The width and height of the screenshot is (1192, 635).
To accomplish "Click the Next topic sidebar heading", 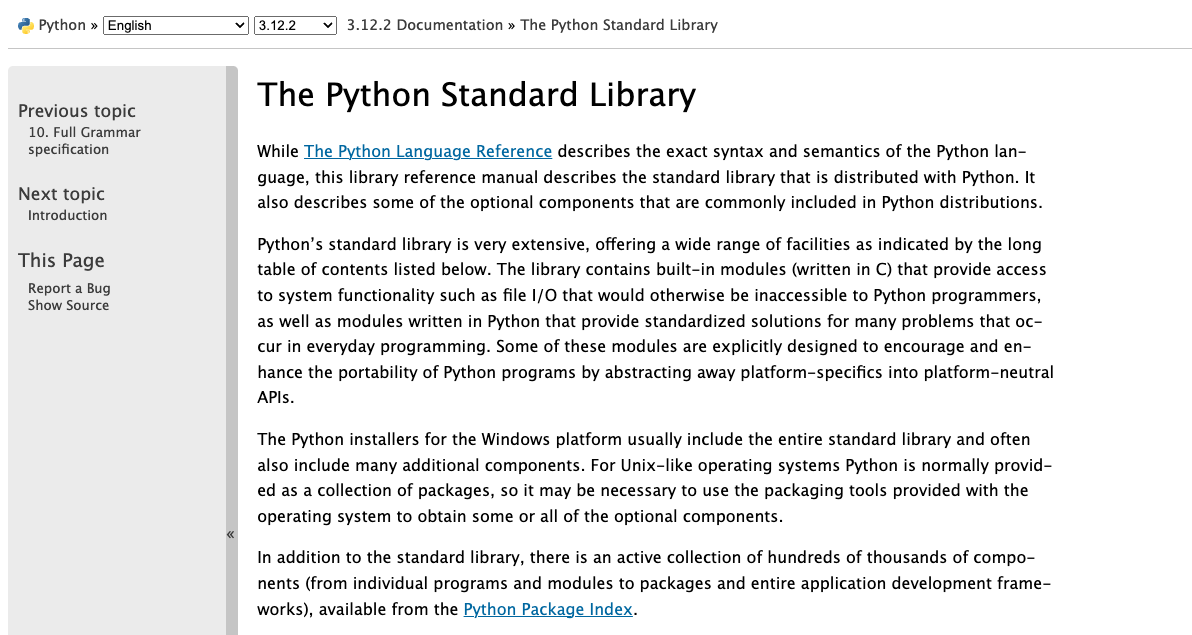I will click(61, 194).
